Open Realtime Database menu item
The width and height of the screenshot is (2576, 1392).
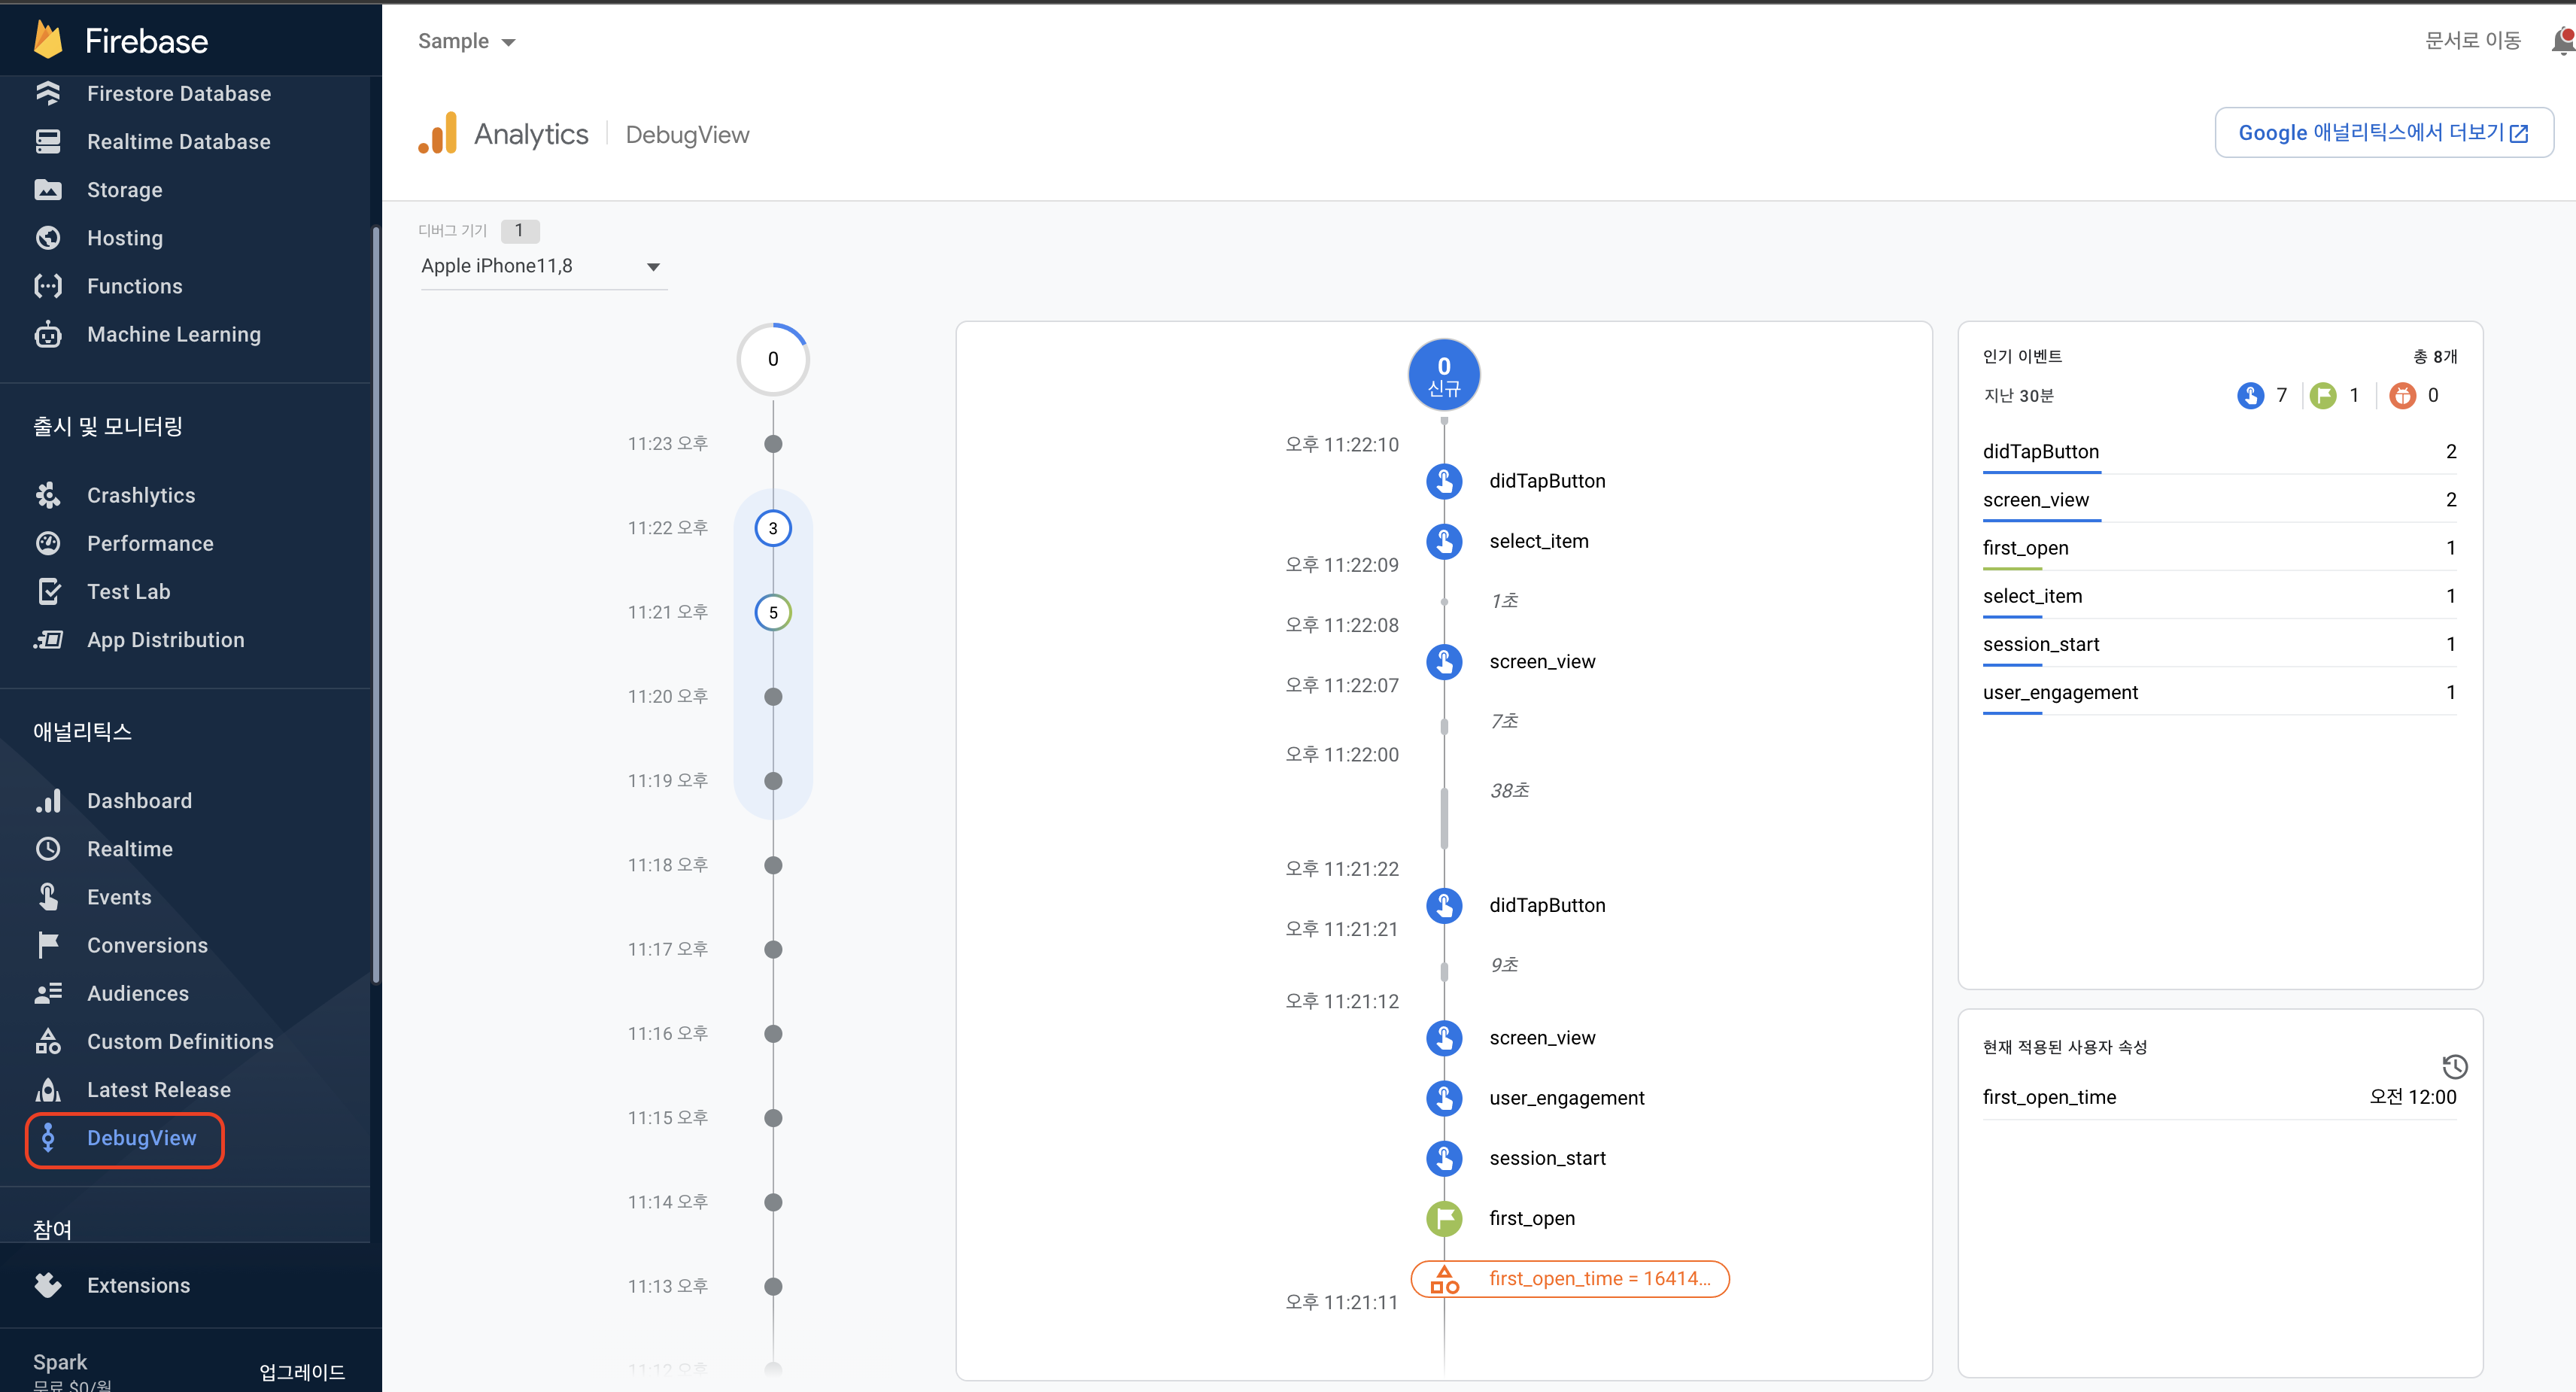pos(178,141)
